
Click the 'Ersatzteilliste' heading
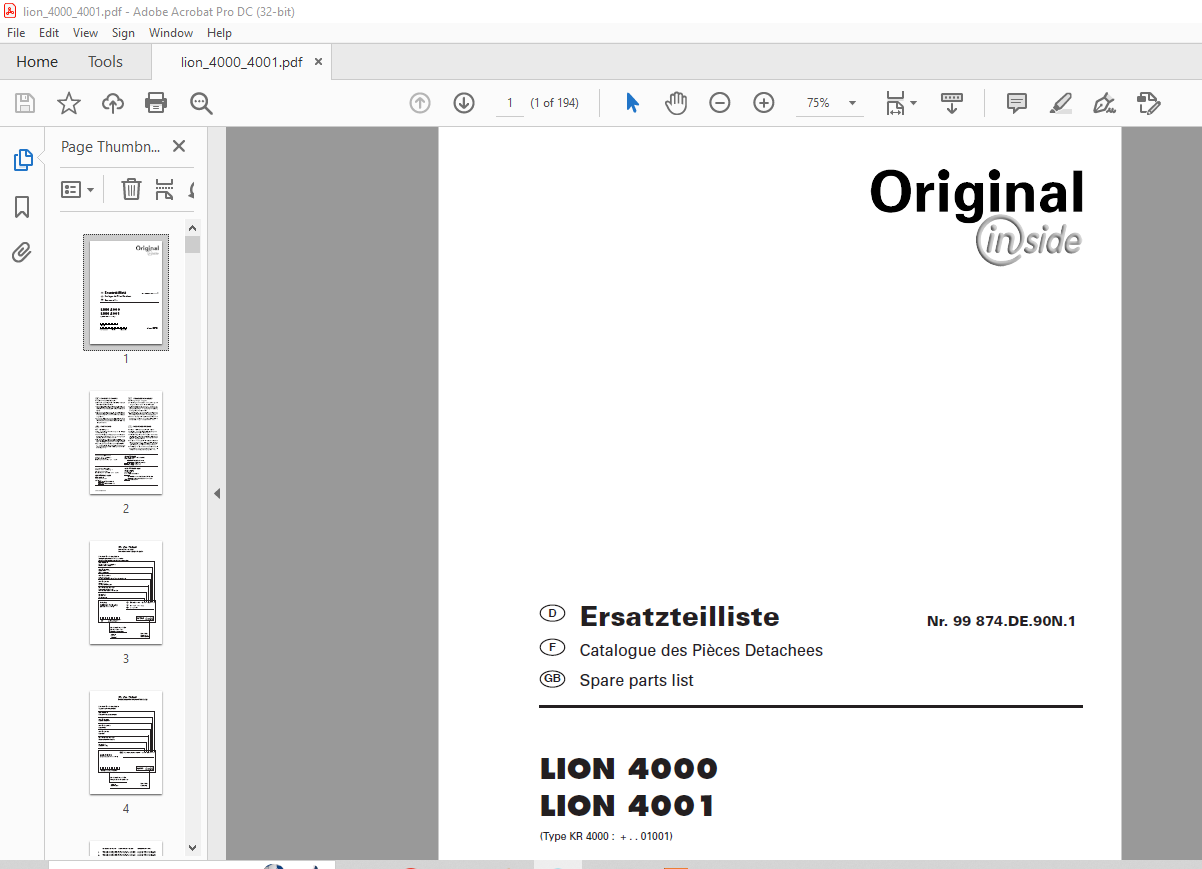click(679, 616)
